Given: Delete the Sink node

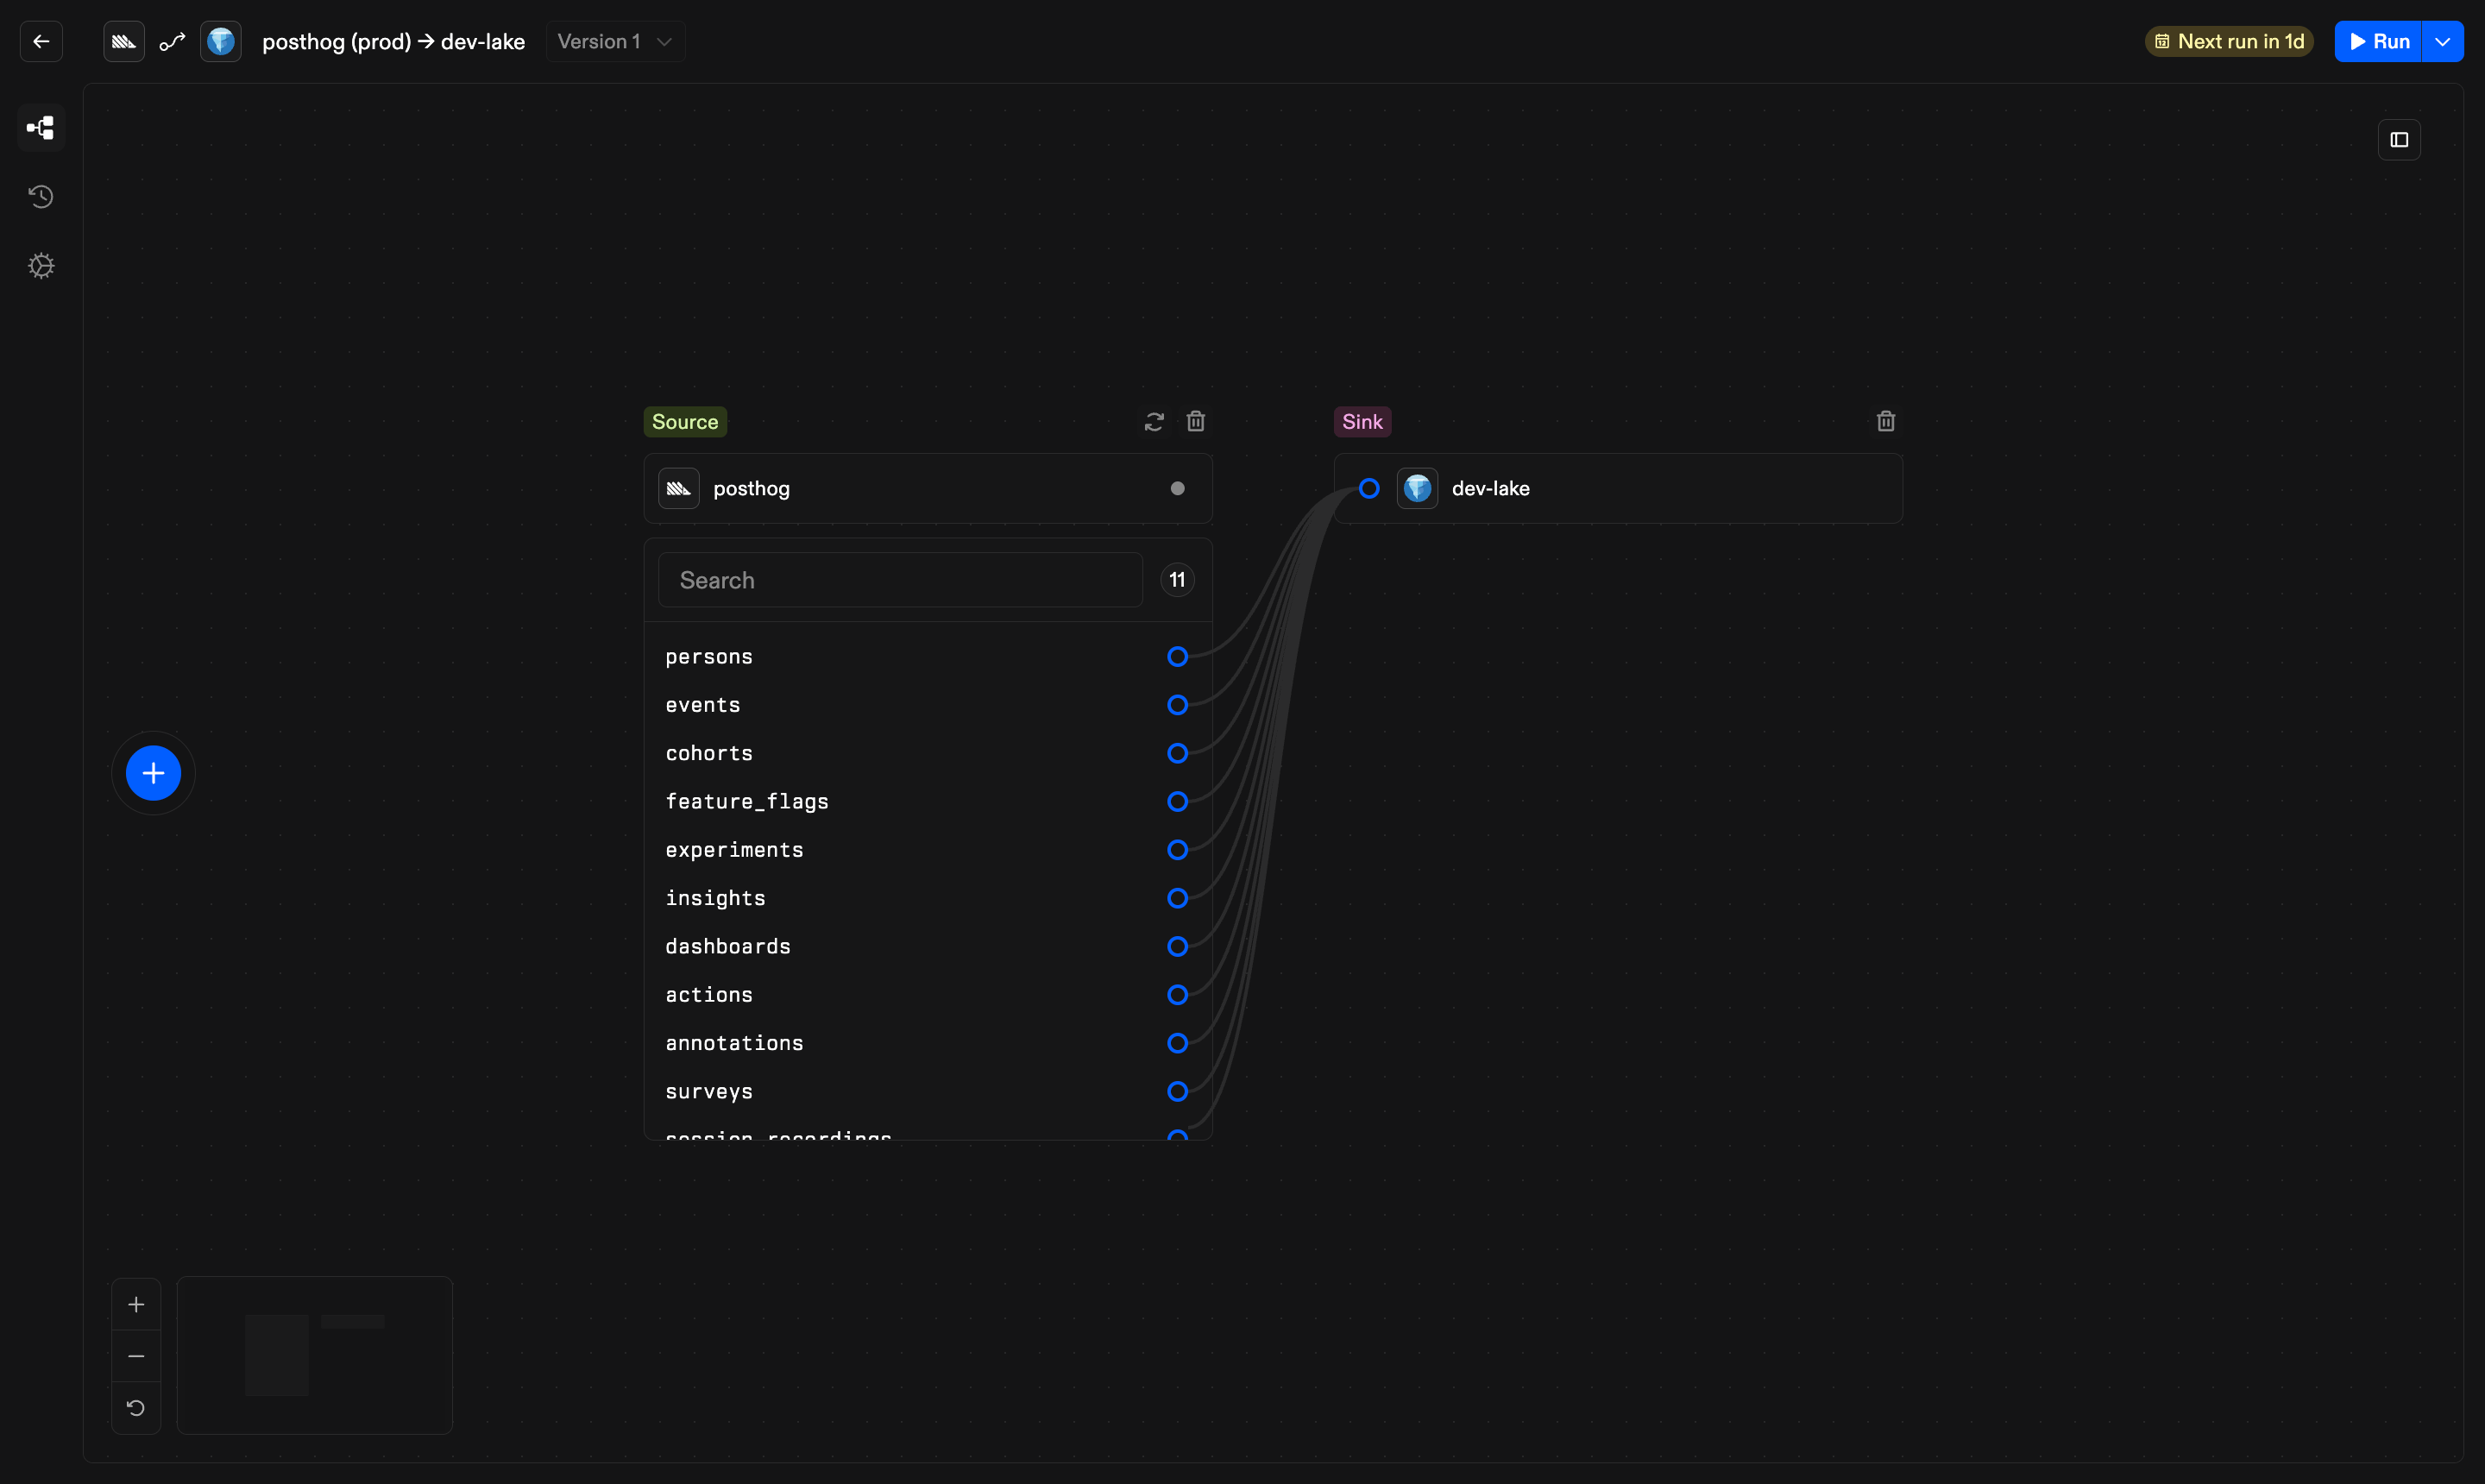Looking at the screenshot, I should pyautogui.click(x=1886, y=421).
